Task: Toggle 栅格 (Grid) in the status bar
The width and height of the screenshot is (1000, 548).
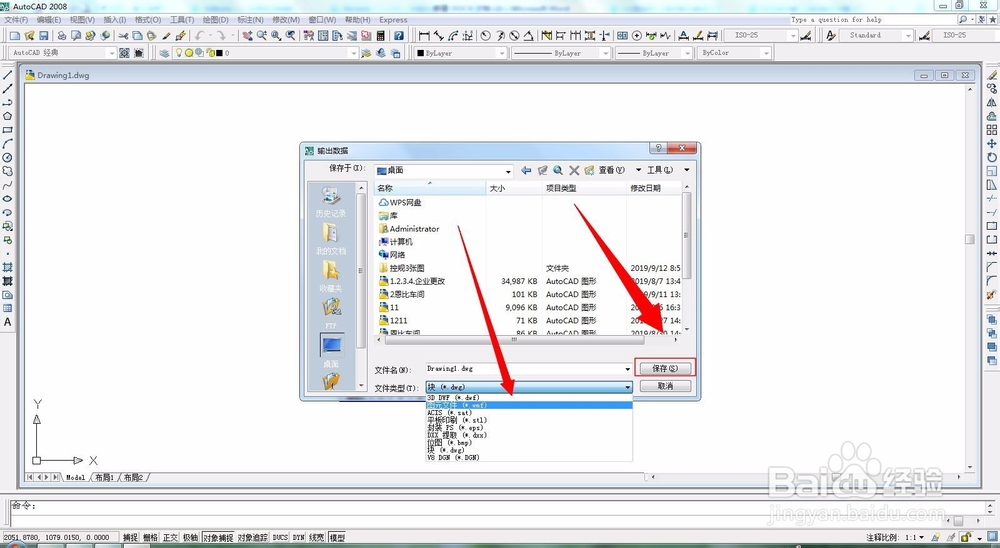Action: (150, 538)
